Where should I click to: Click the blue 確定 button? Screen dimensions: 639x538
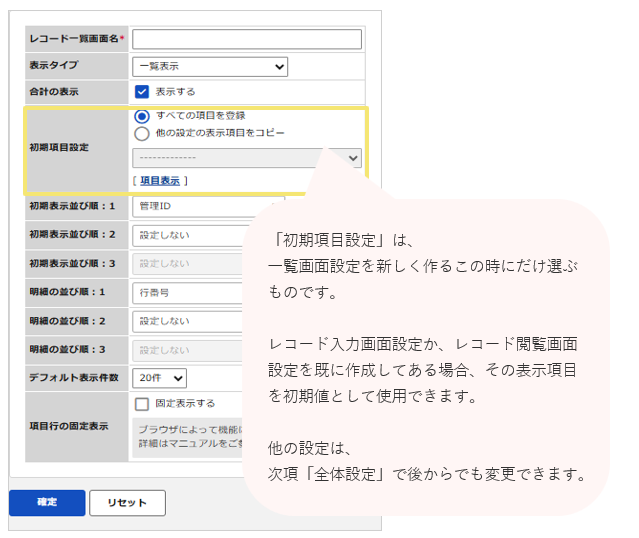[x=47, y=503]
